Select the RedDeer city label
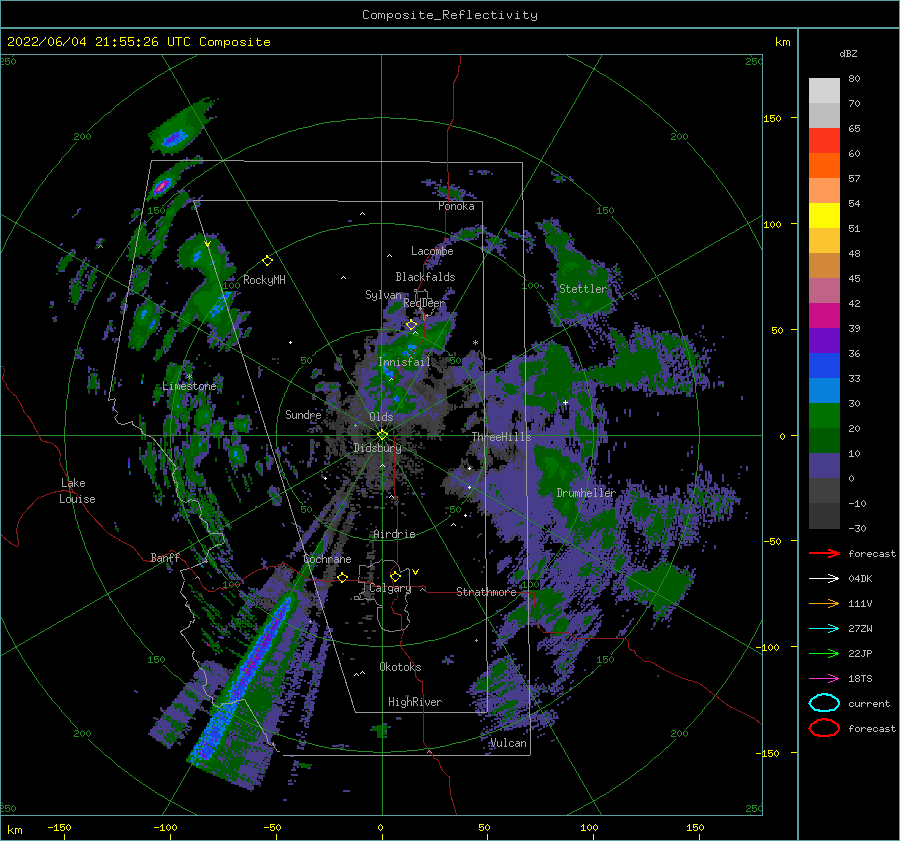This screenshot has height=841, width=900. tap(424, 303)
